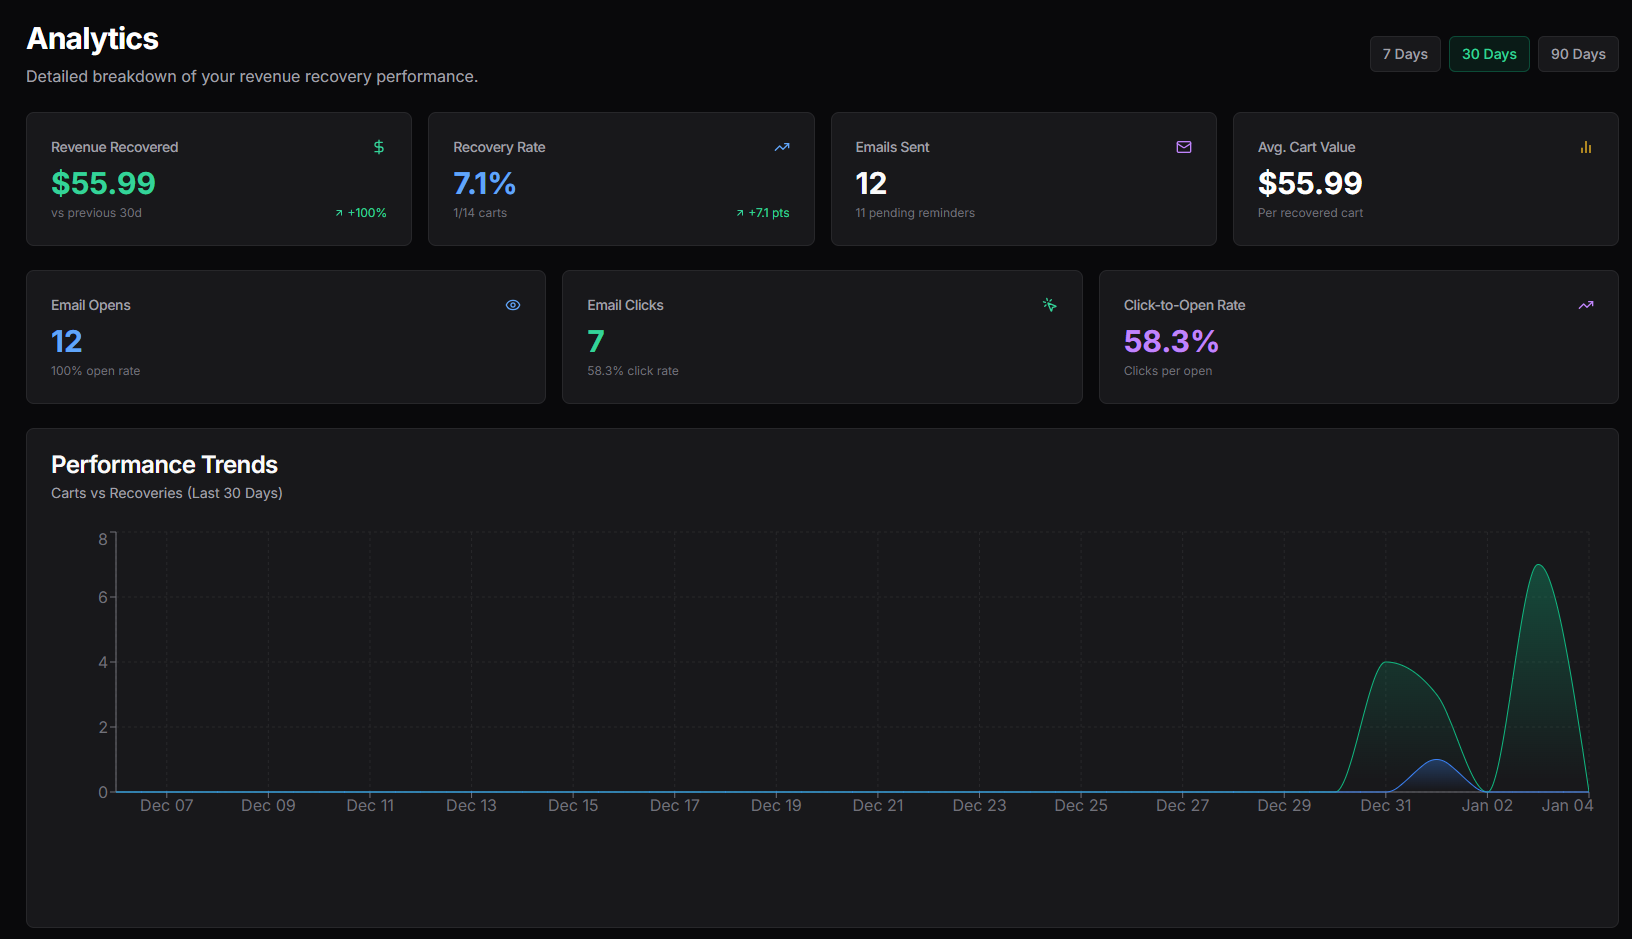The width and height of the screenshot is (1632, 939).
Task: Select the active 30 Days range toggle
Action: coord(1489,53)
